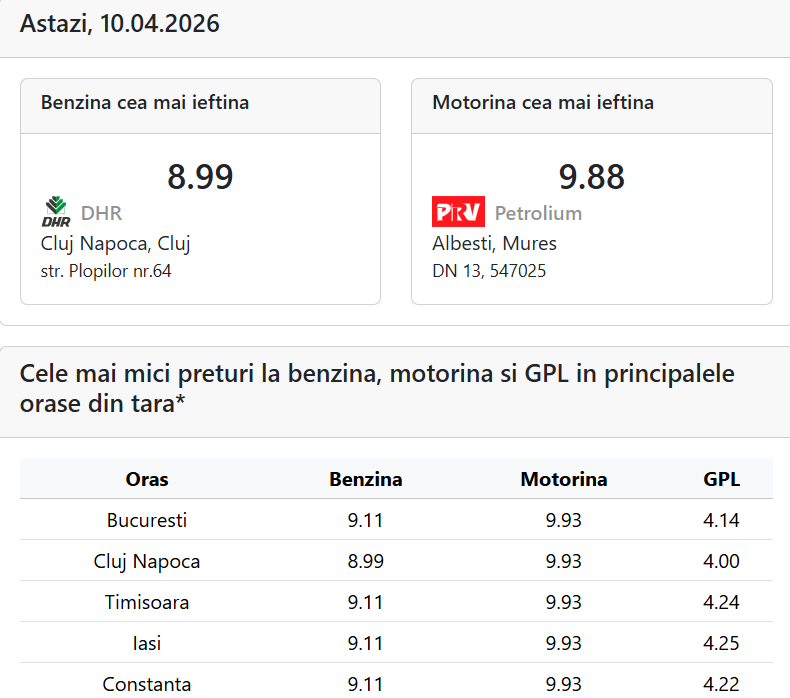Screen dimensions: 790x698
Task: Click the Motorina column header
Action: click(x=564, y=479)
